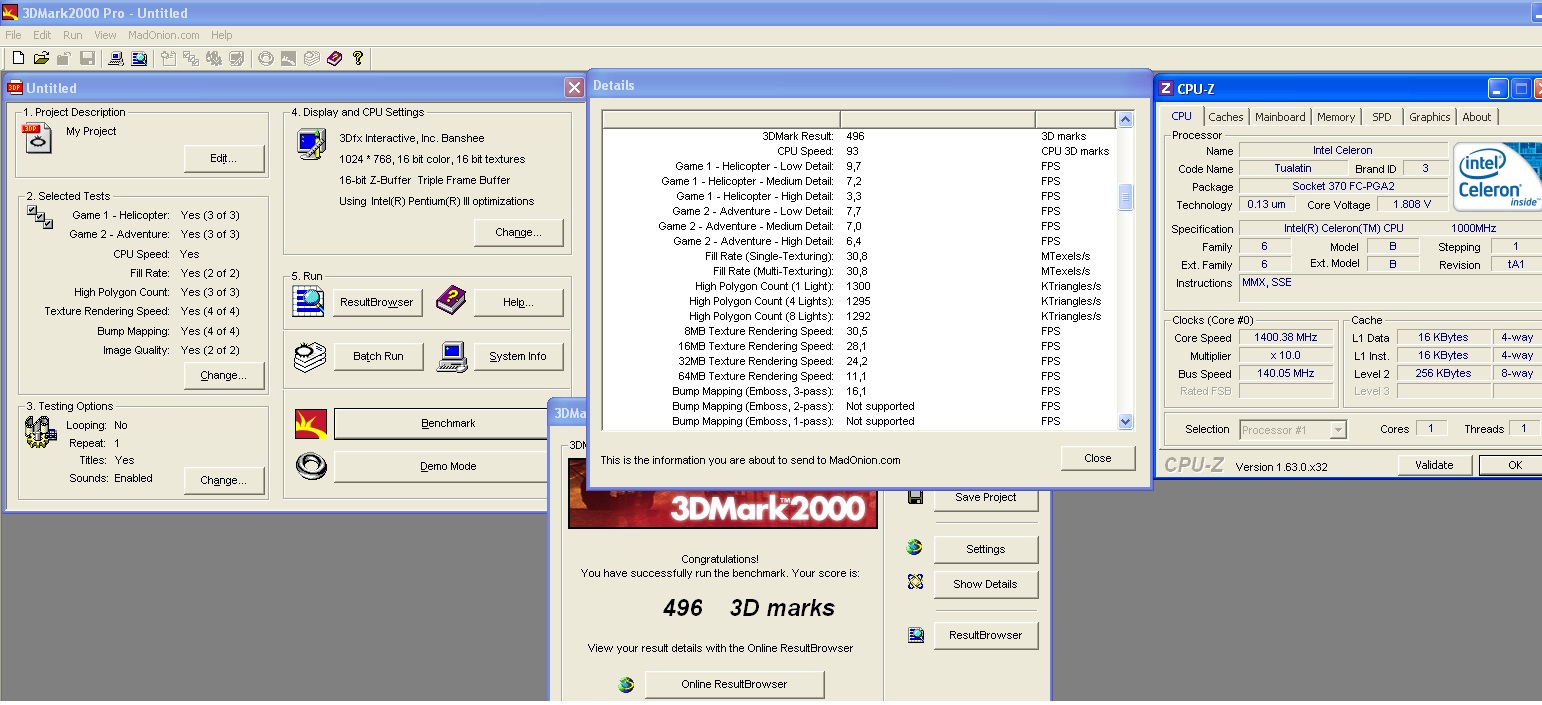Click the yellow question mark toolbar icon

pyautogui.click(x=358, y=58)
